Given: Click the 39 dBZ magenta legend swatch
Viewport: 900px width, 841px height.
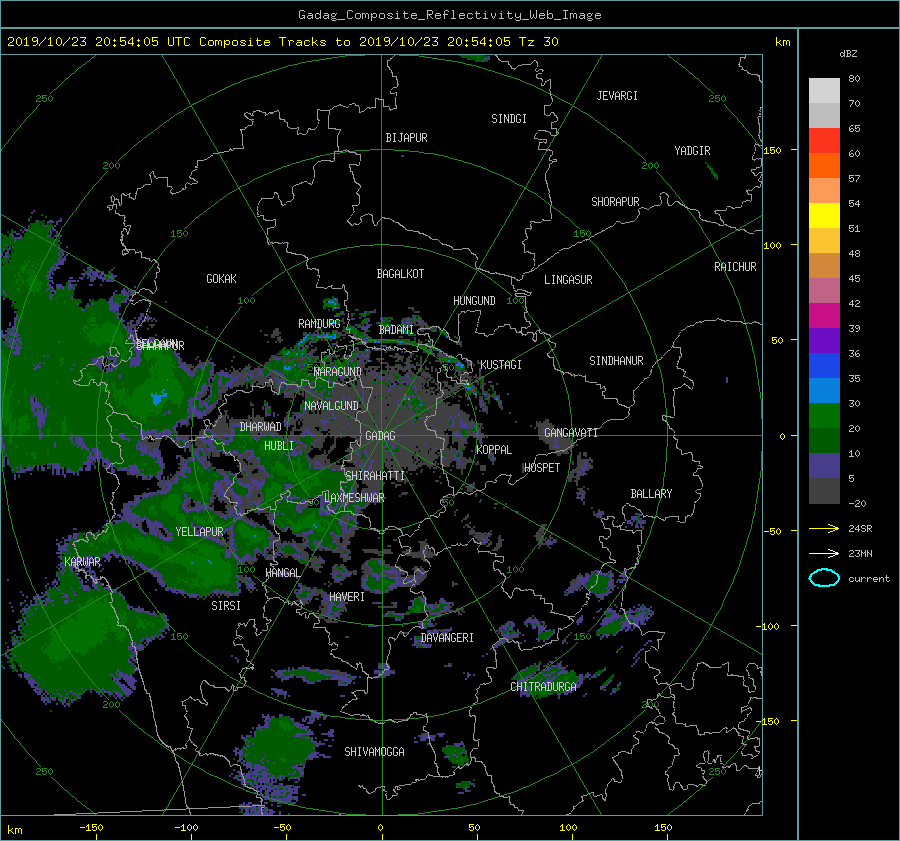Looking at the screenshot, I should 824,315.
